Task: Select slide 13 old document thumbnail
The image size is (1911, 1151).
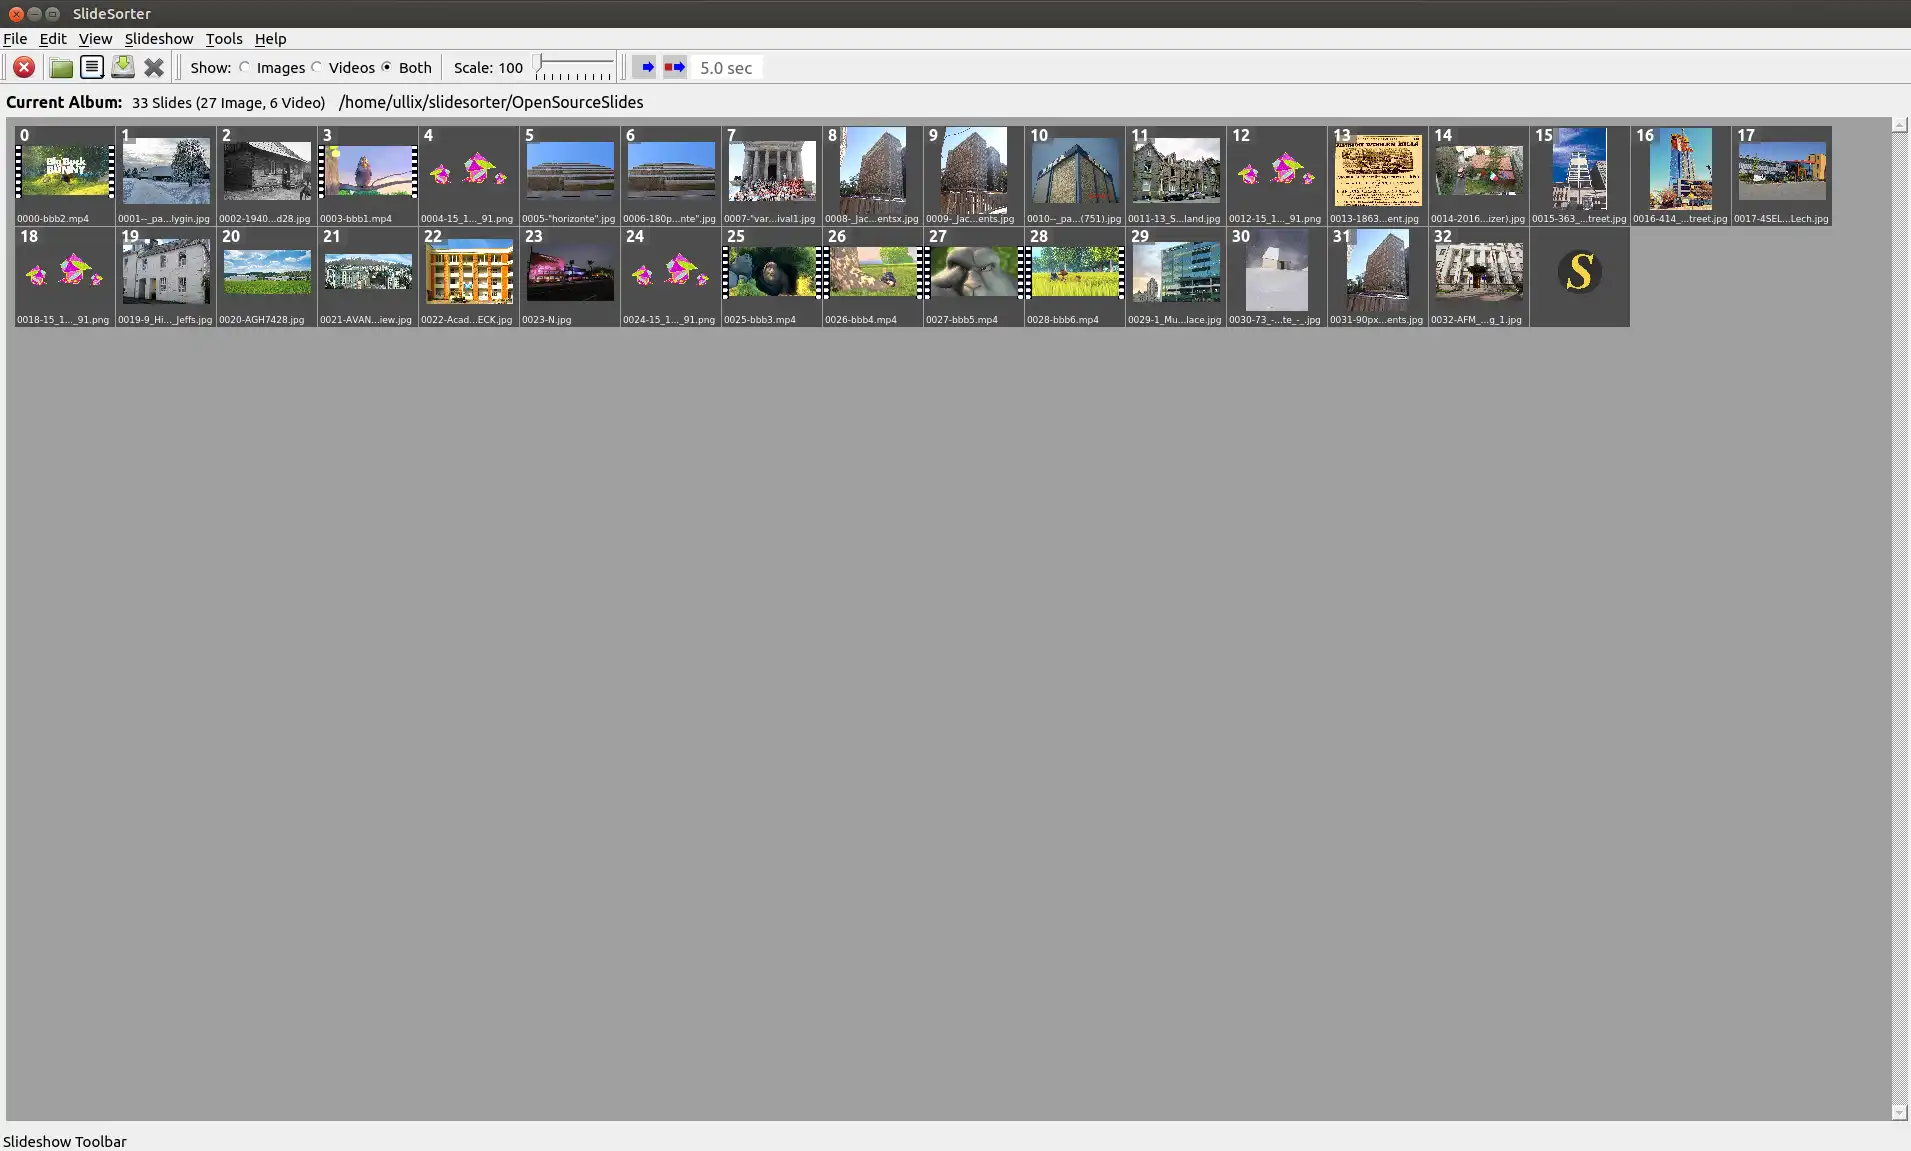Action: (x=1378, y=175)
